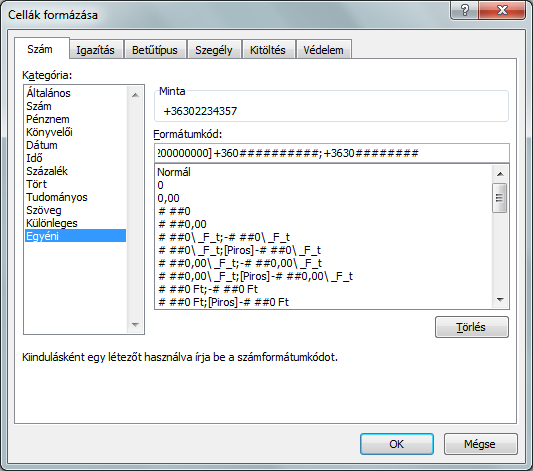Switch to the Igazítás tab
This screenshot has width=533, height=471.
click(96, 50)
